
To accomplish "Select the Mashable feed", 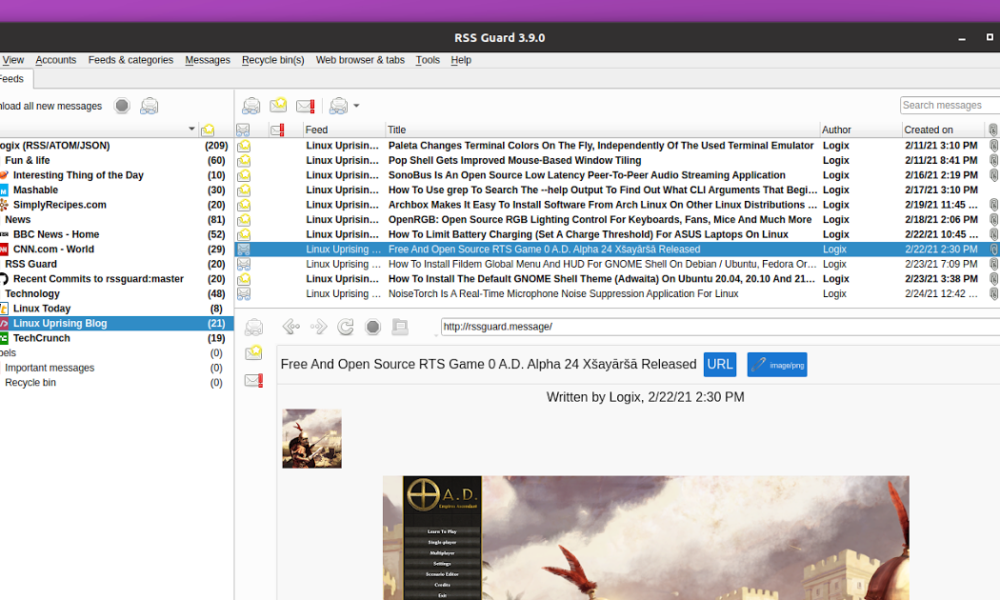I will tap(35, 190).
